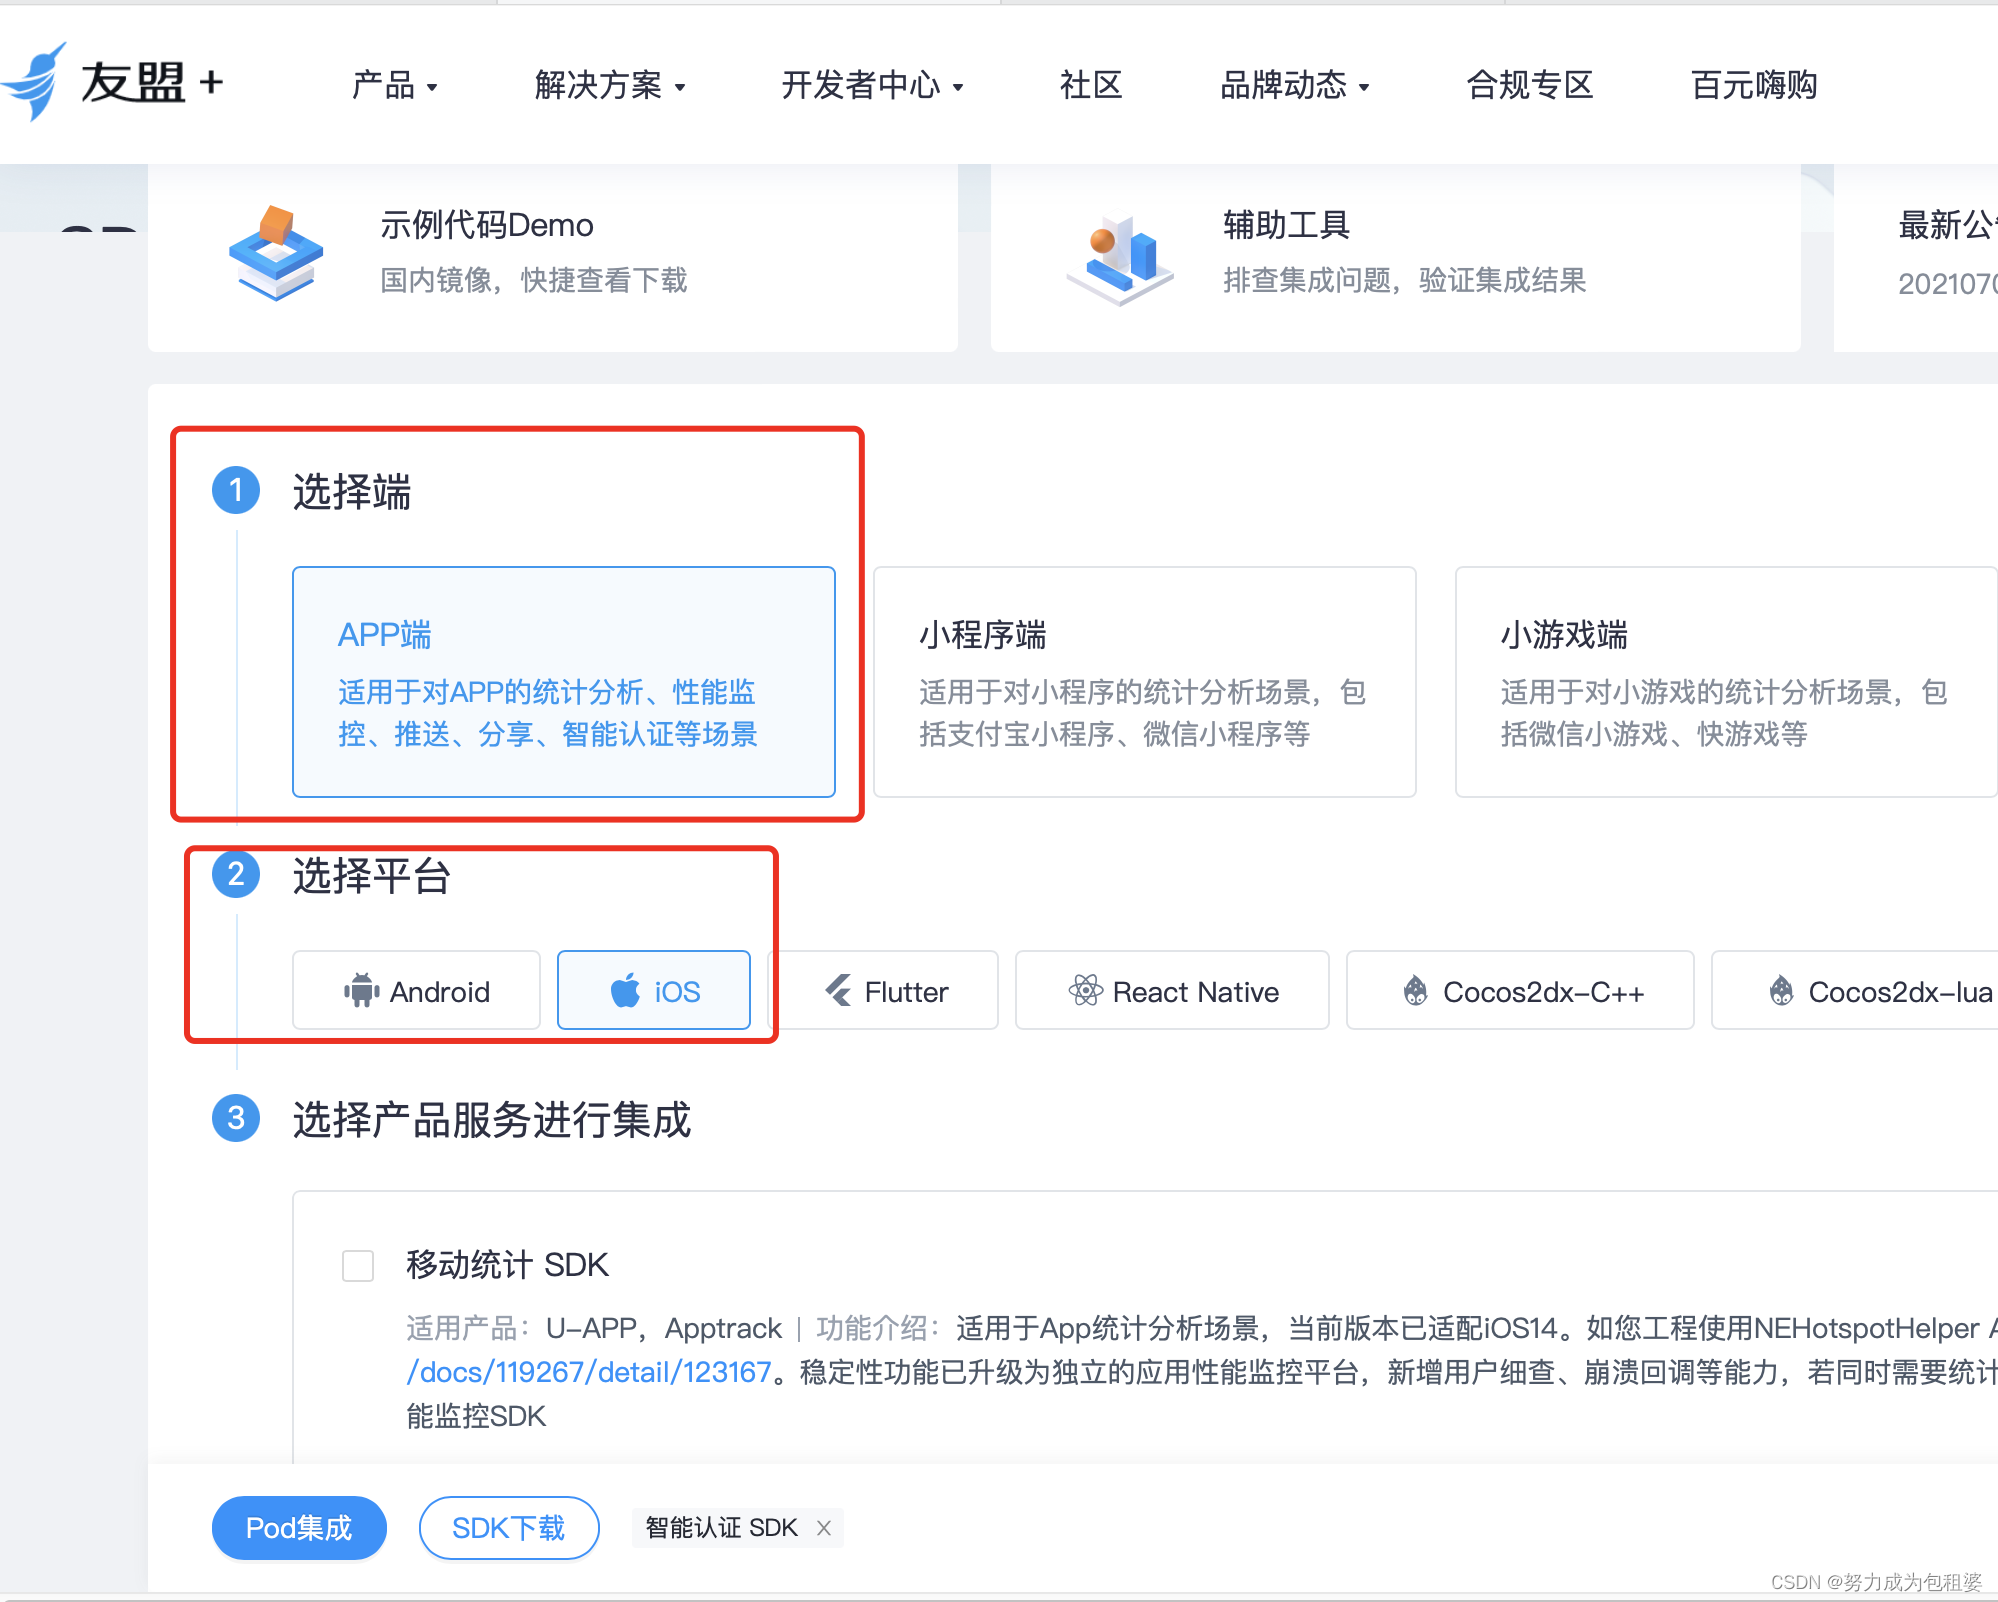Open 辅助工具 via its chart icon

[1122, 256]
